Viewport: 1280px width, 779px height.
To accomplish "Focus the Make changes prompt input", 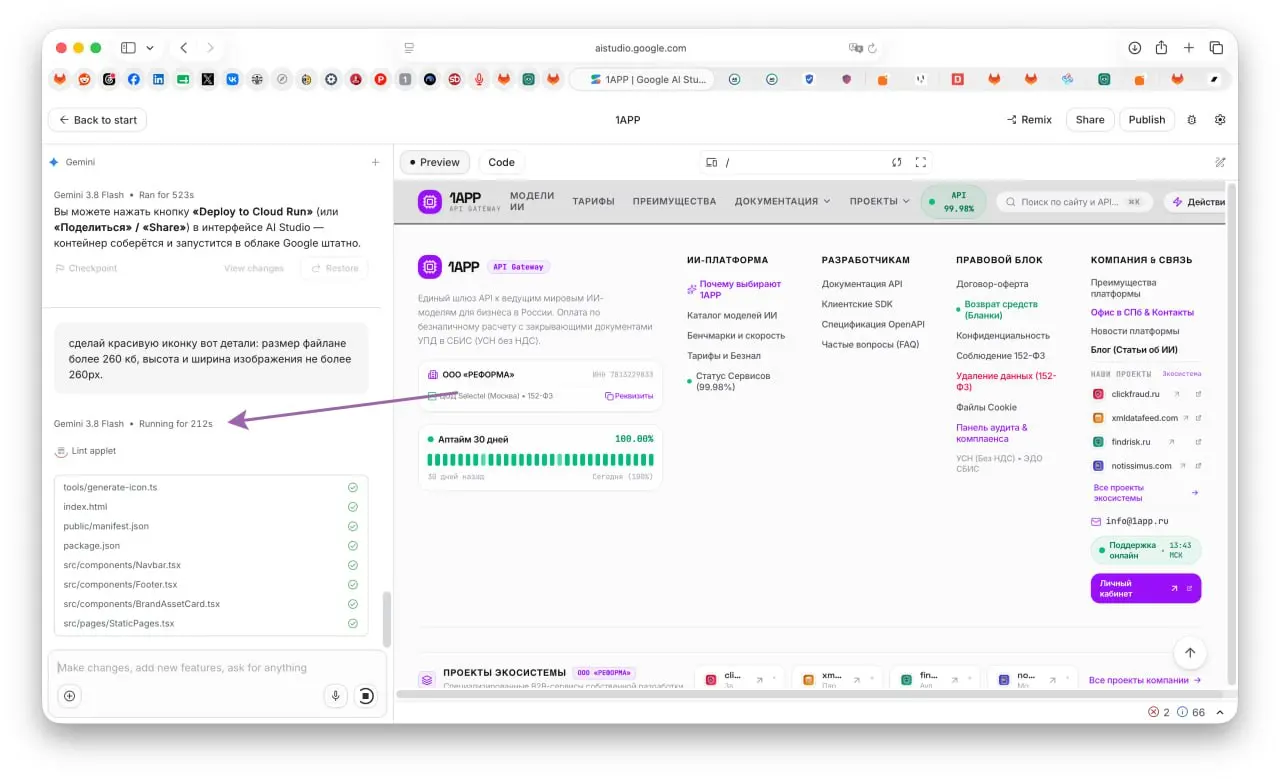I will coord(216,668).
